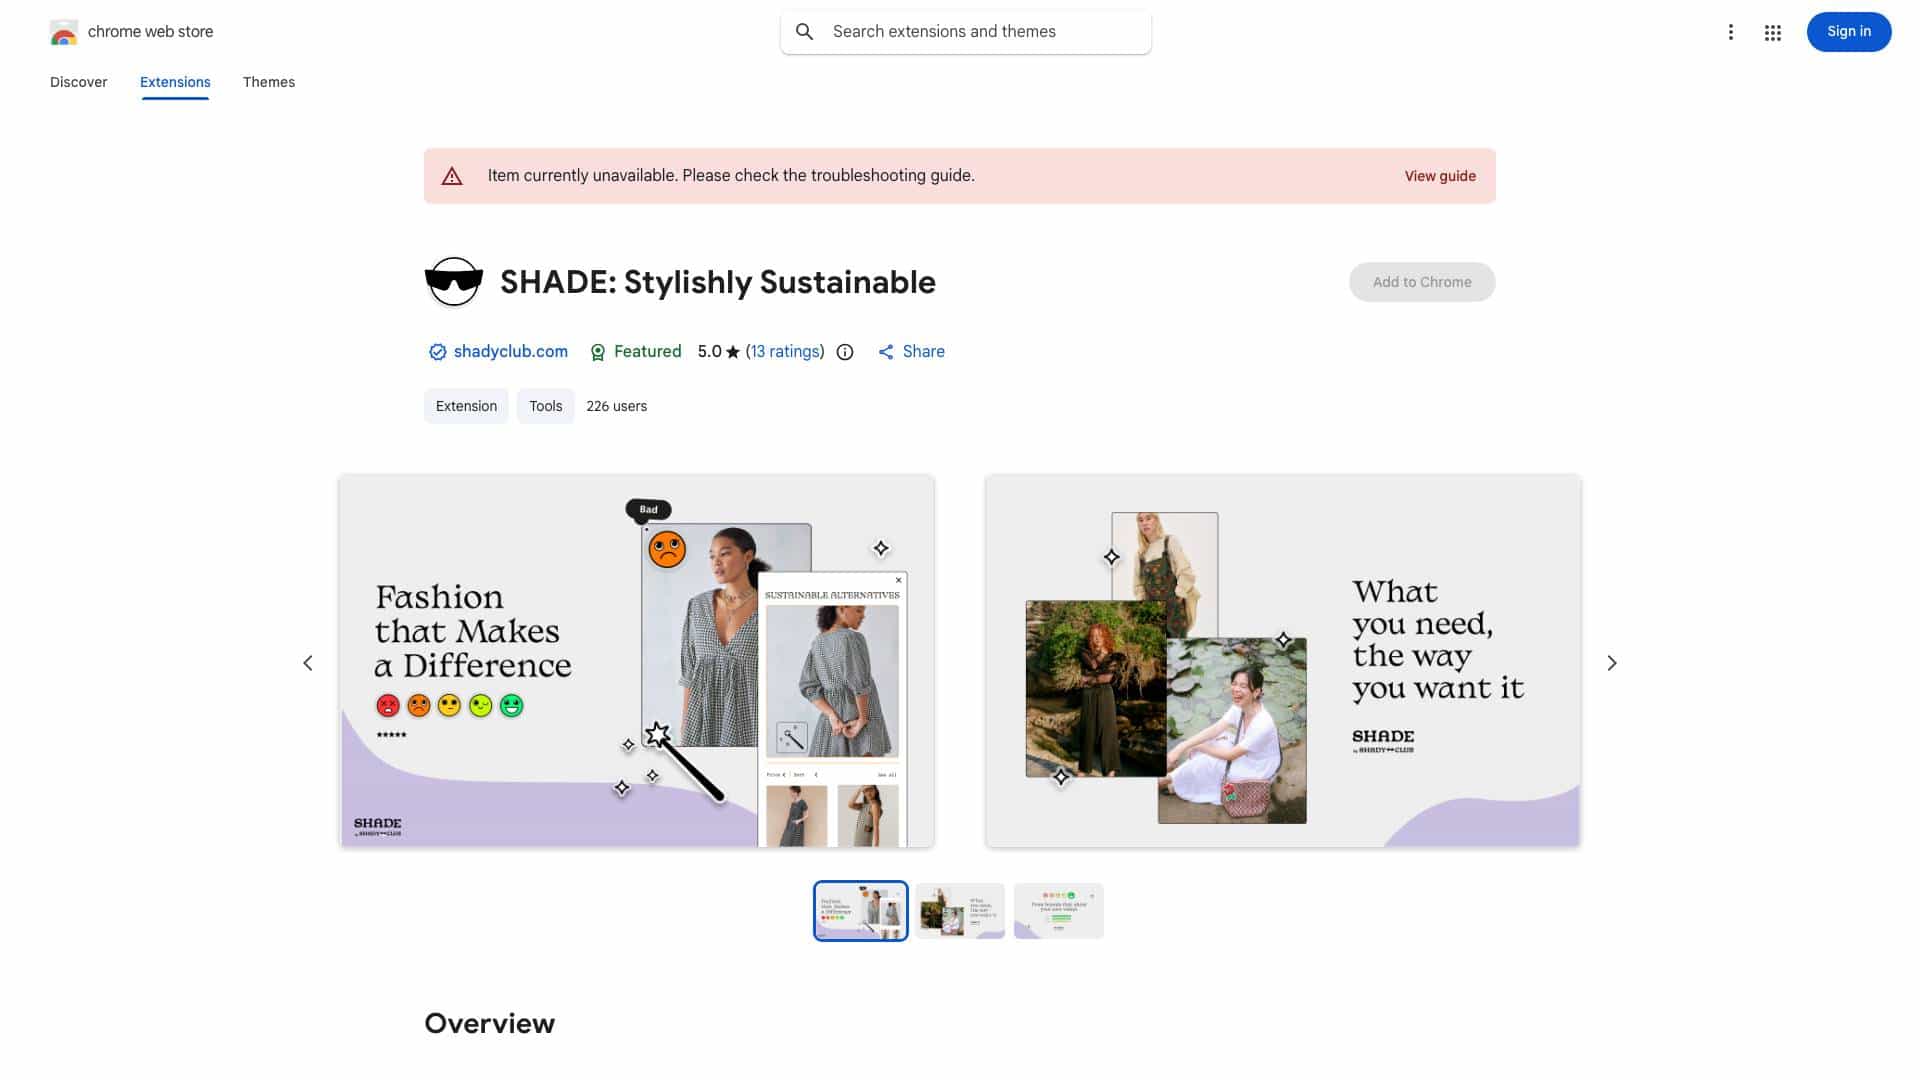Select the third screenshot thumbnail
The image size is (1920, 1080).
1058,911
